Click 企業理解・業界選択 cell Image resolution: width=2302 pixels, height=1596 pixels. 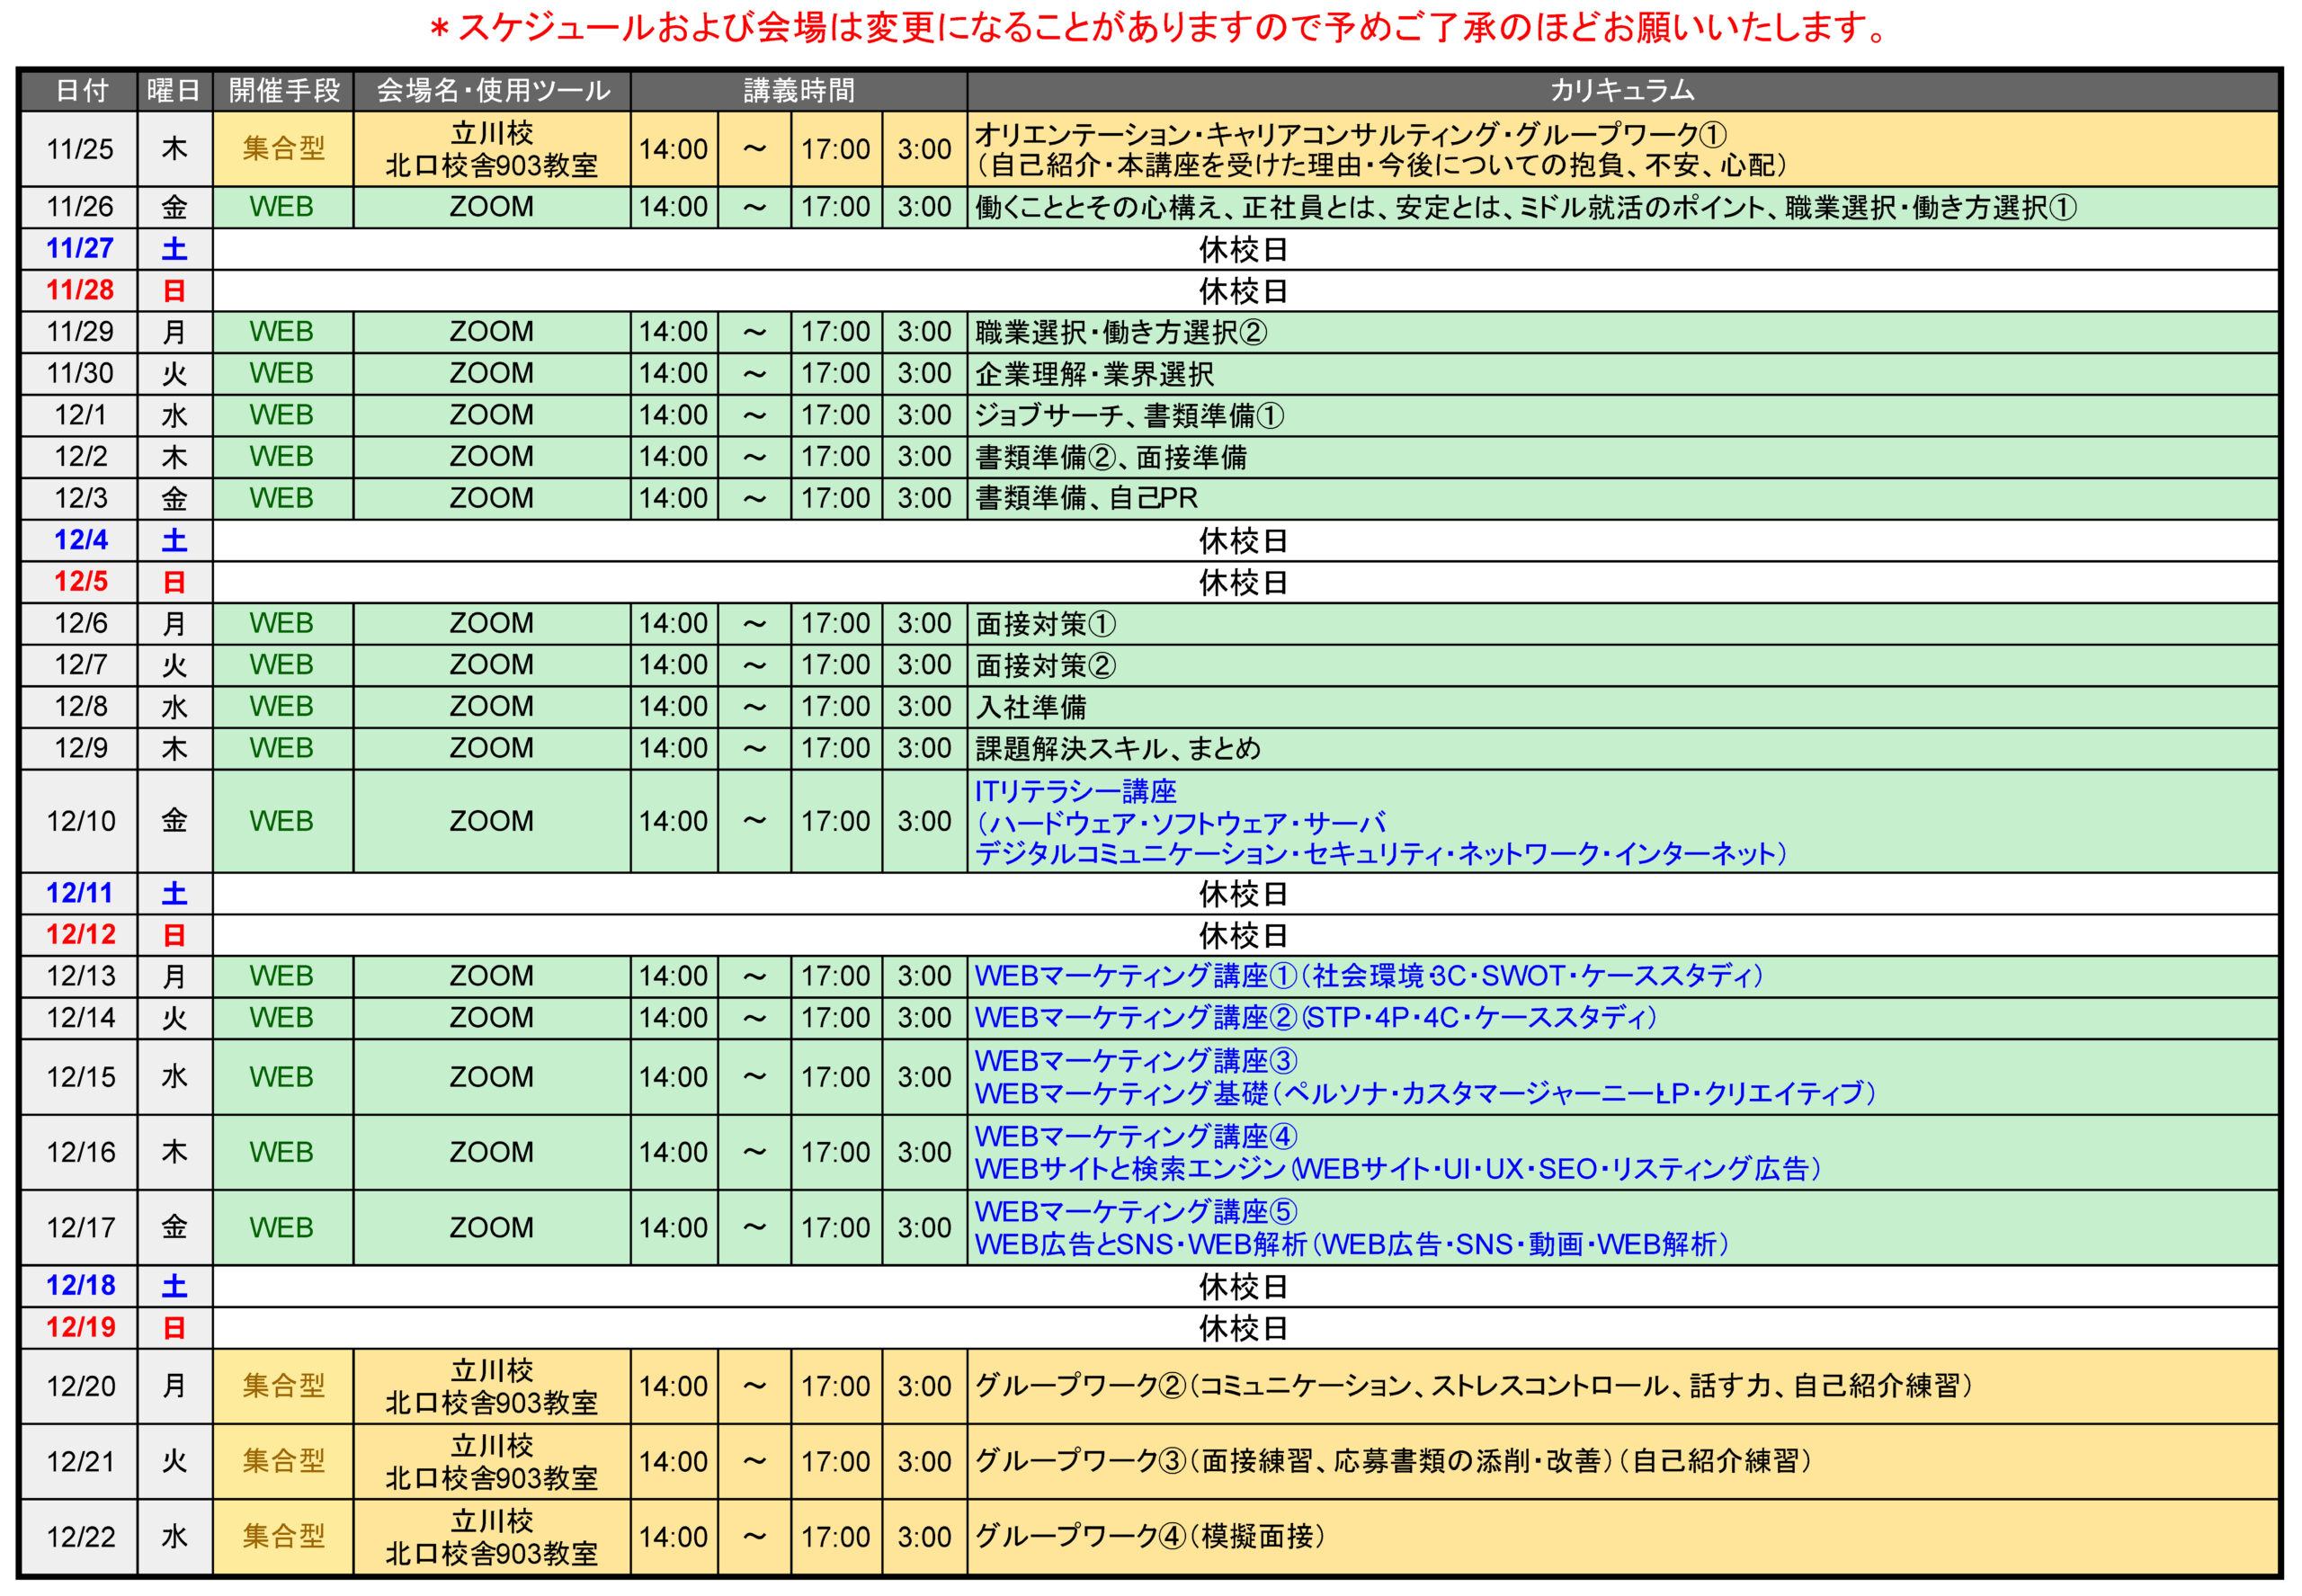pos(1622,374)
